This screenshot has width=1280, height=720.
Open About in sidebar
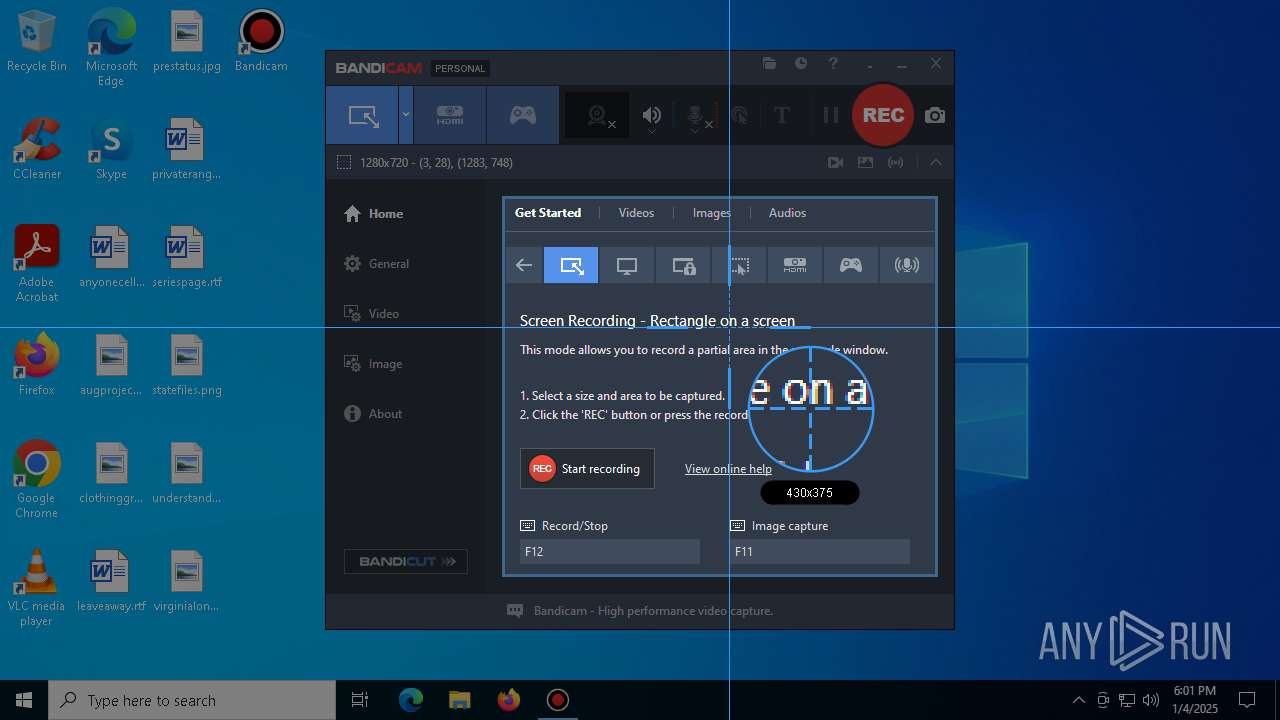373,413
